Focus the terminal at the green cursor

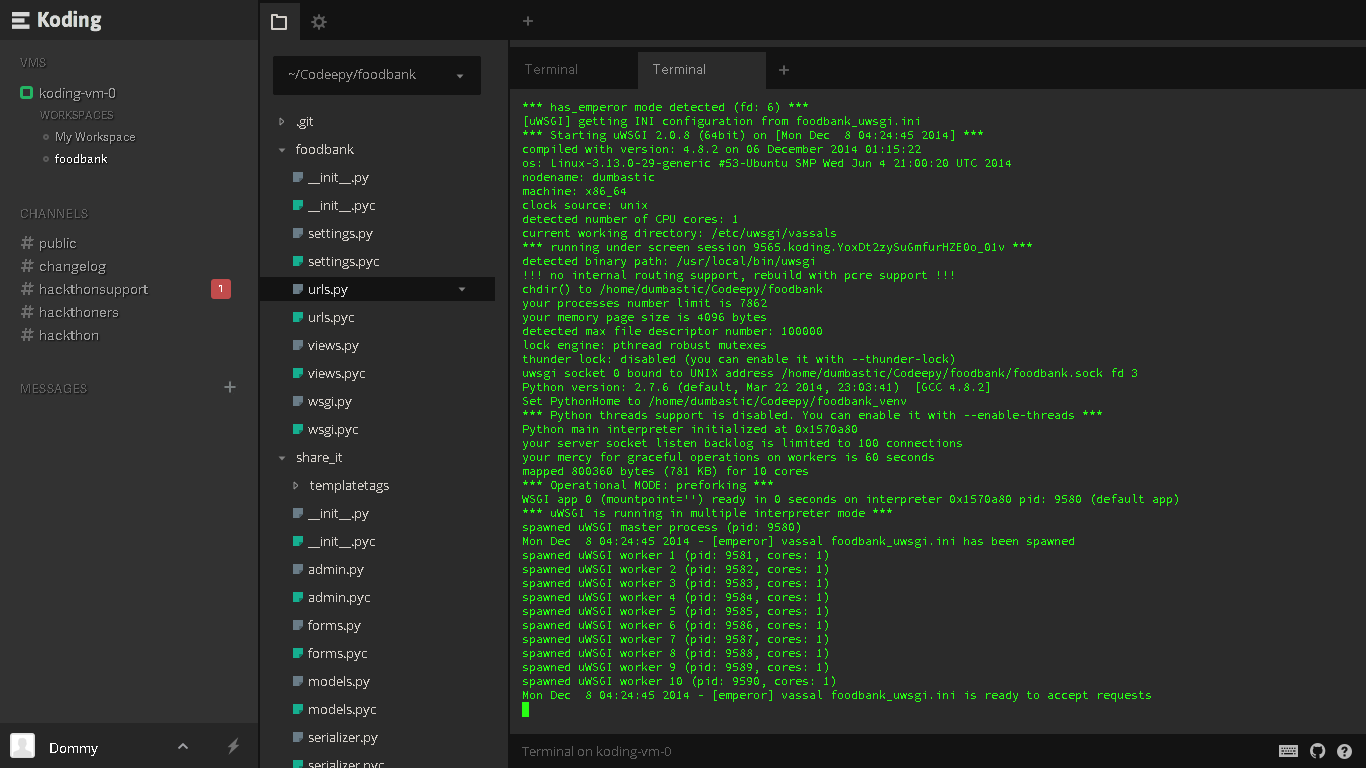526,709
